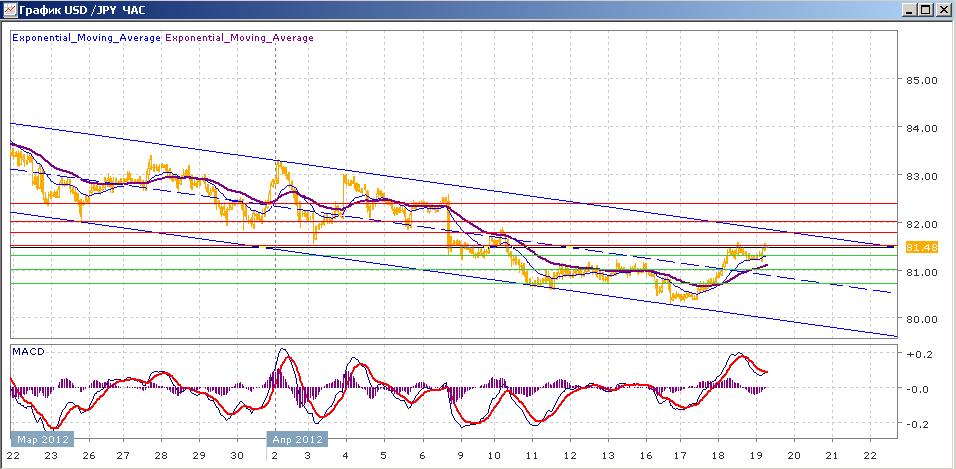Click the chart icon in the title bar
This screenshot has width=956, height=469.
click(9, 10)
